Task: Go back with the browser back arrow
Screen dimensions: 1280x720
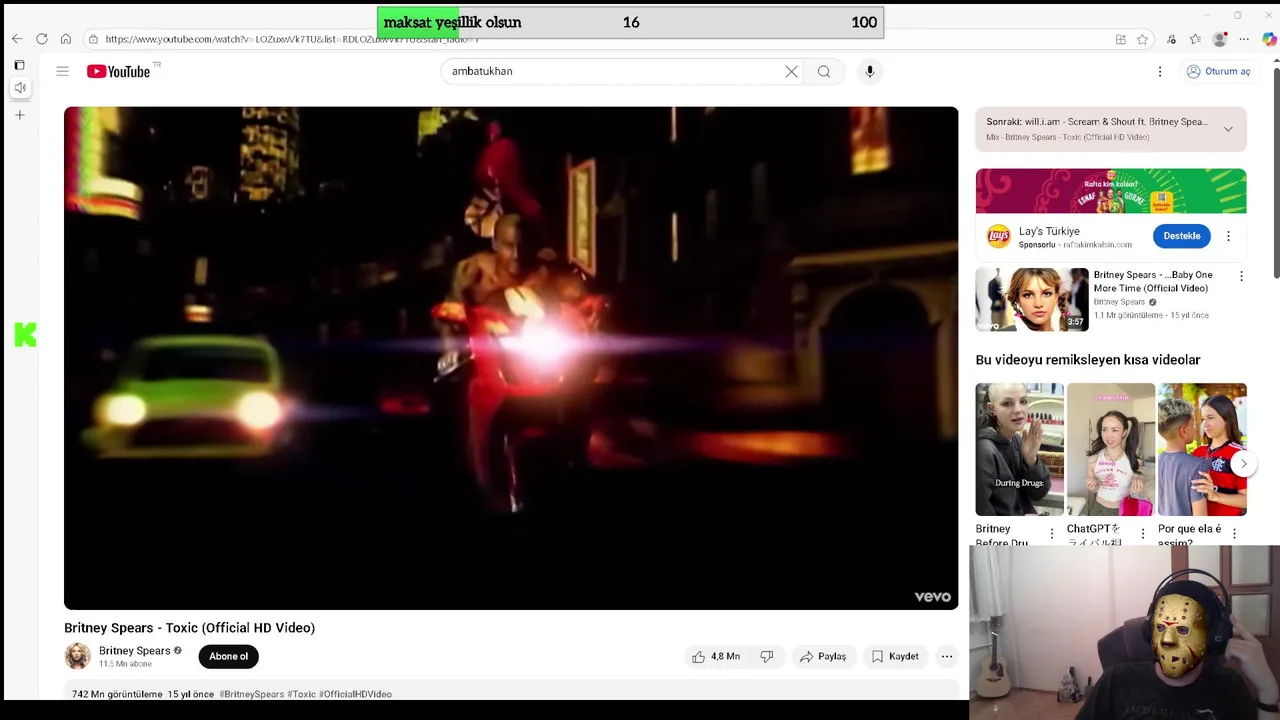Action: 17,39
